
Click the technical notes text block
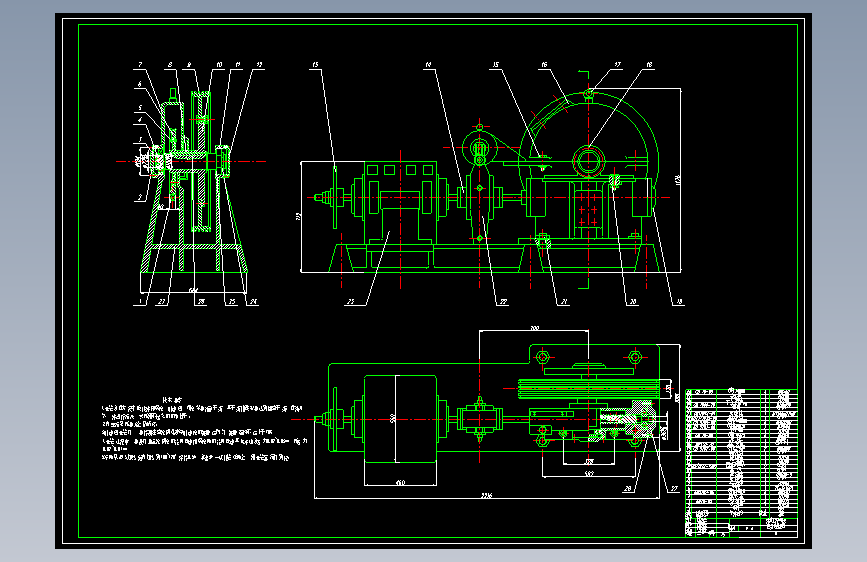click(x=204, y=429)
